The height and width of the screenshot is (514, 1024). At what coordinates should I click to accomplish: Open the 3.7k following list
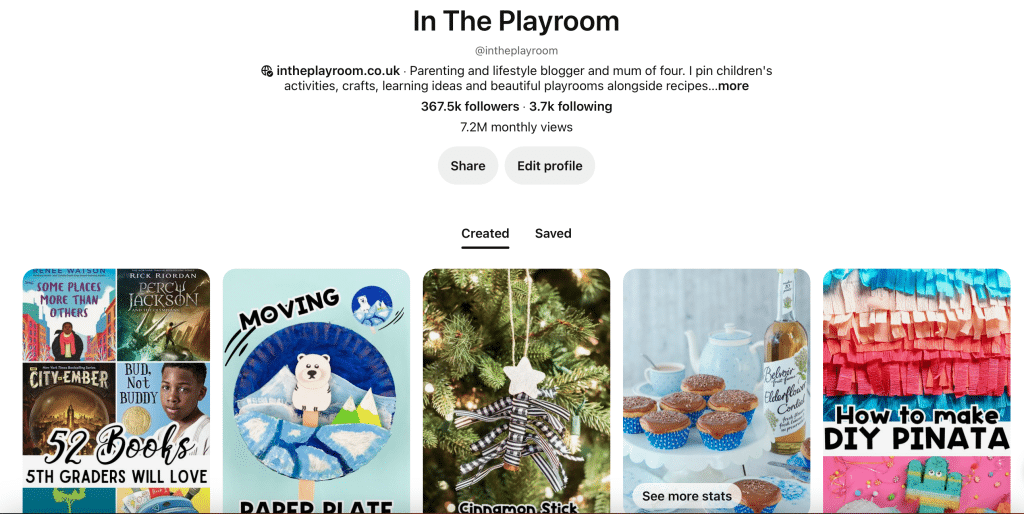571,106
